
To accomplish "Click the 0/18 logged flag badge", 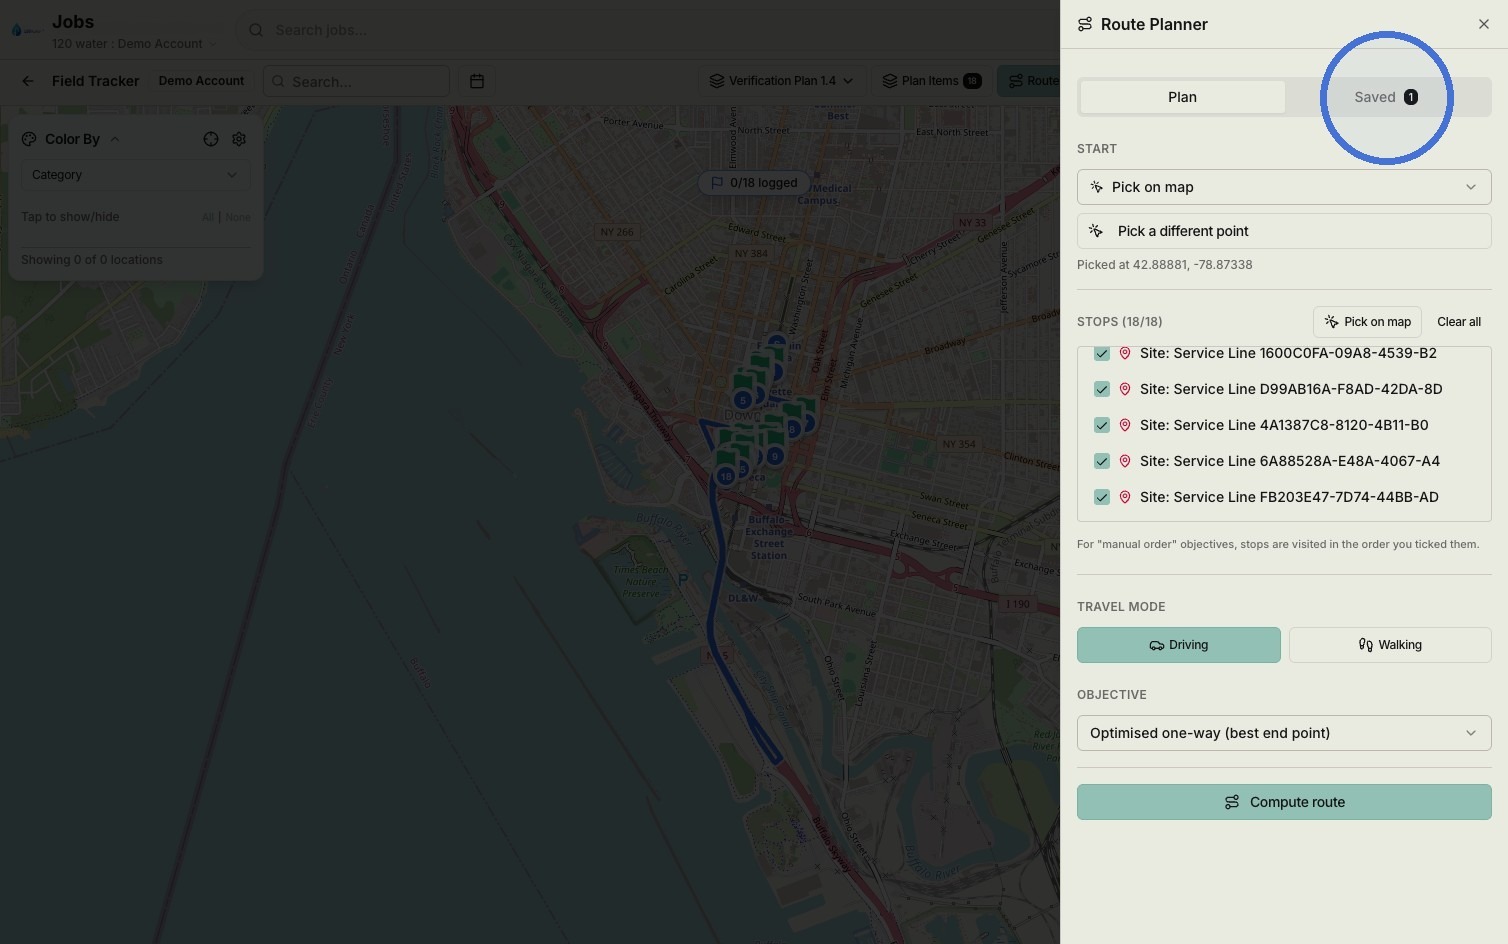I will (x=754, y=183).
